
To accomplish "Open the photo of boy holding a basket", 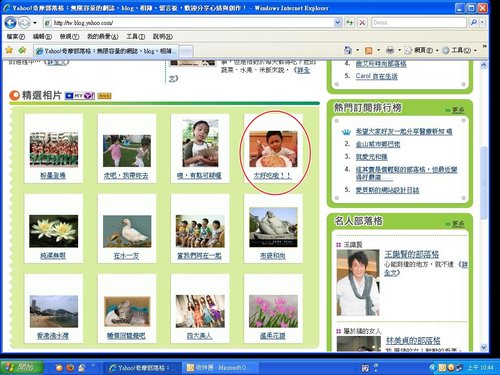I will coord(200,143).
